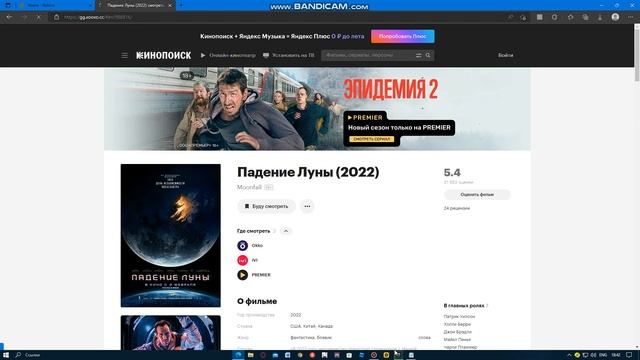Screen dimensions: 640x360
Task: Open actor Майкл Пенья page
Action: pyautogui.click(x=457, y=339)
